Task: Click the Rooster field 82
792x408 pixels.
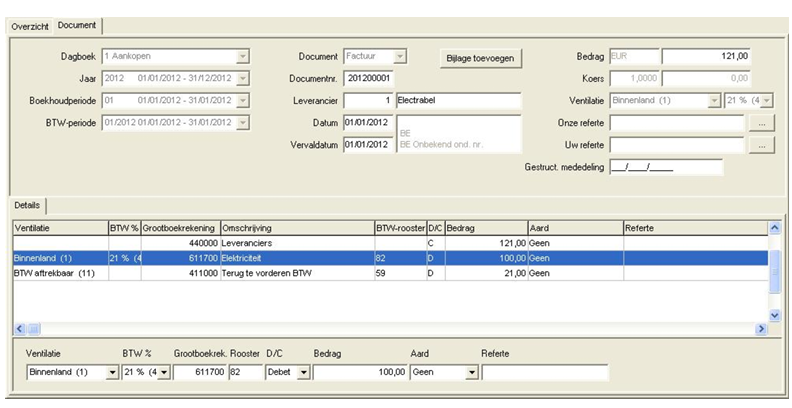Action: pyautogui.click(x=245, y=372)
